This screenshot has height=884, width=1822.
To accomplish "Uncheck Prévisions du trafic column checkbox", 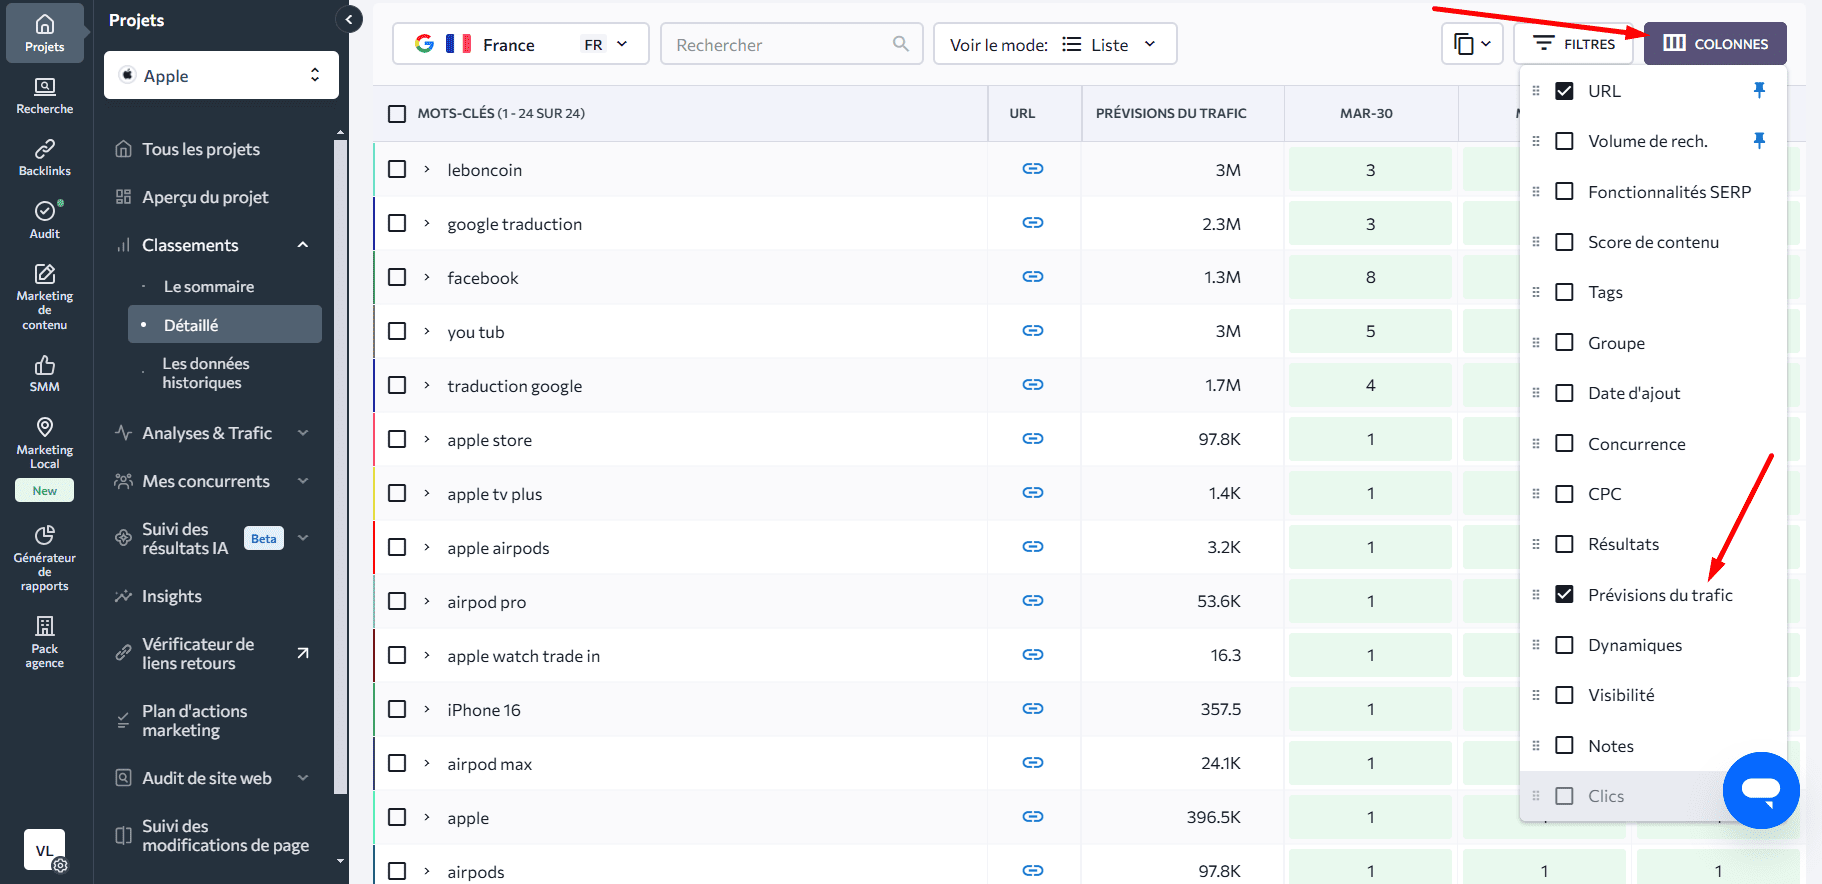I will pyautogui.click(x=1565, y=595).
